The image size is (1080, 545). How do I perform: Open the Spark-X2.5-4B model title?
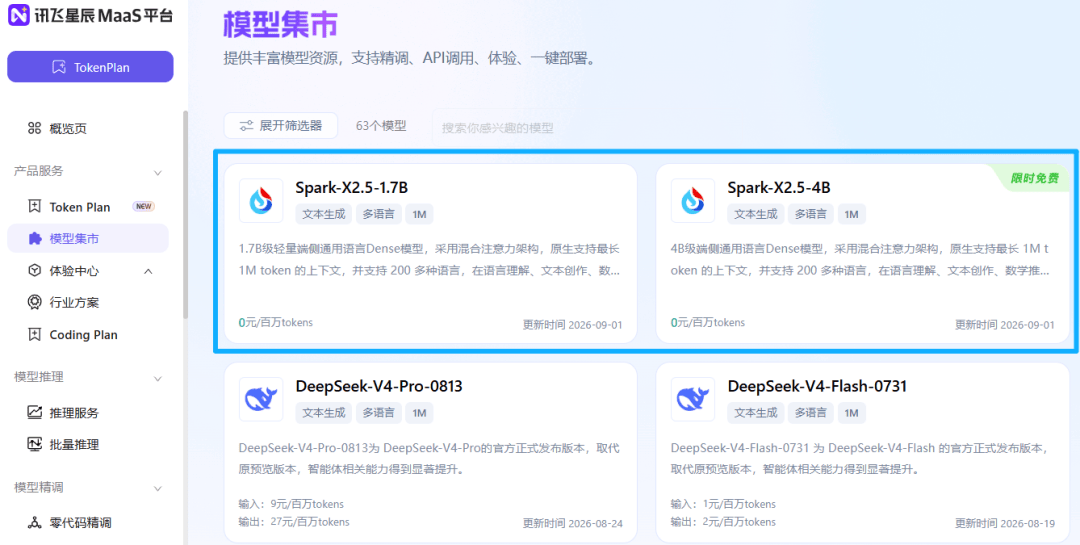point(778,187)
